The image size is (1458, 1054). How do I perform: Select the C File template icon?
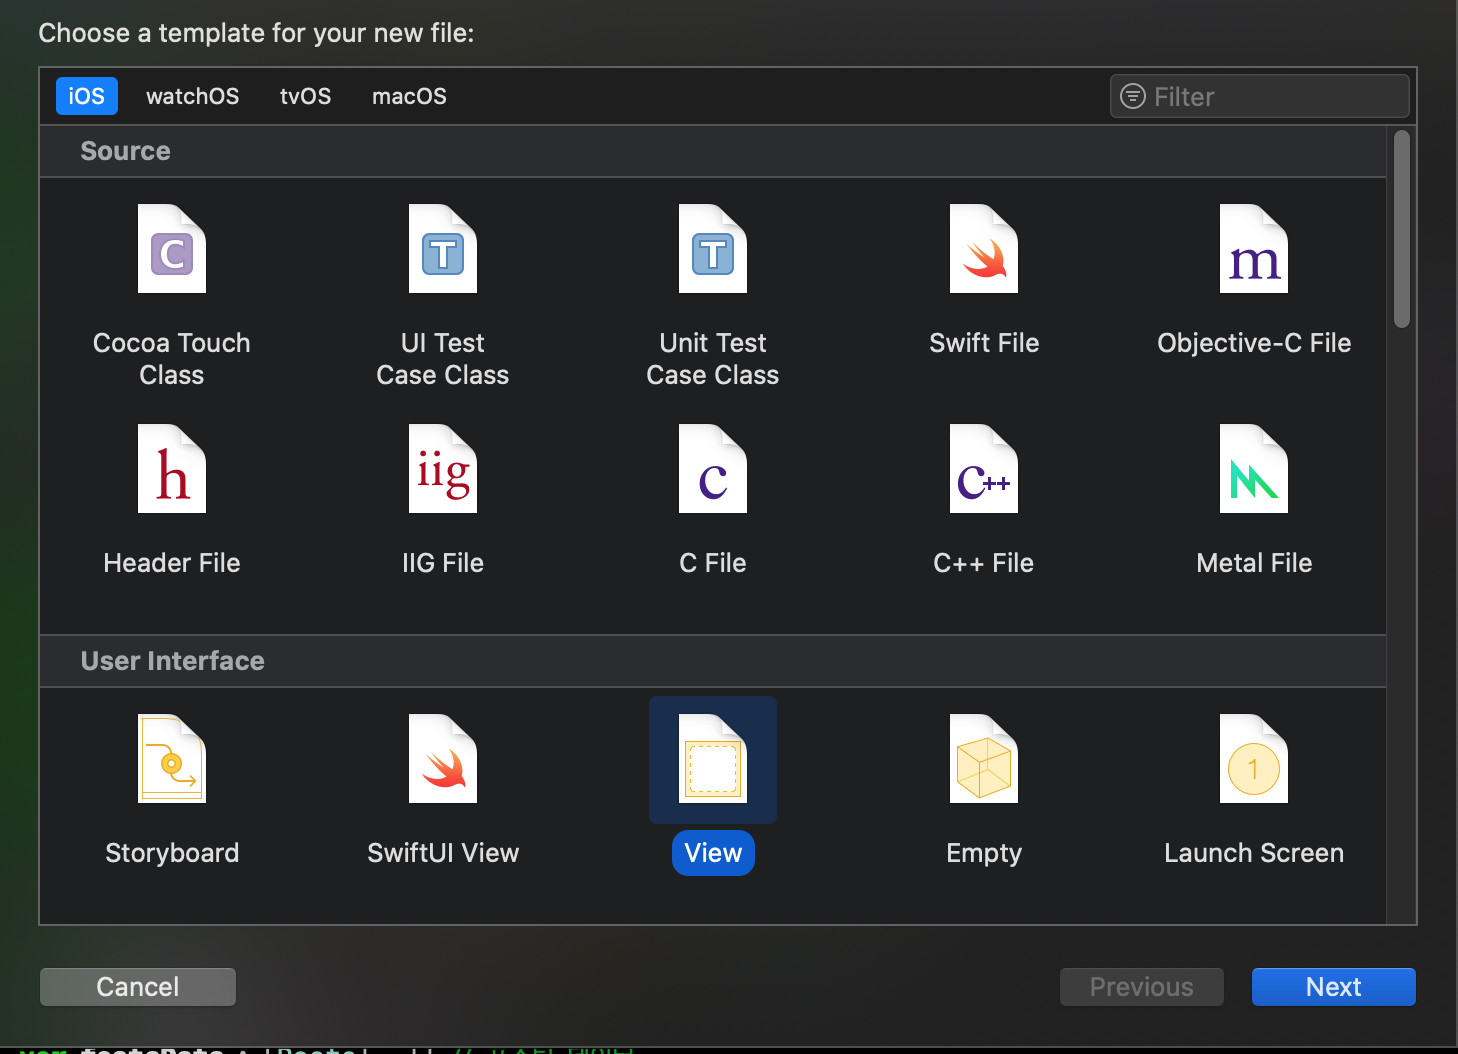pos(713,469)
